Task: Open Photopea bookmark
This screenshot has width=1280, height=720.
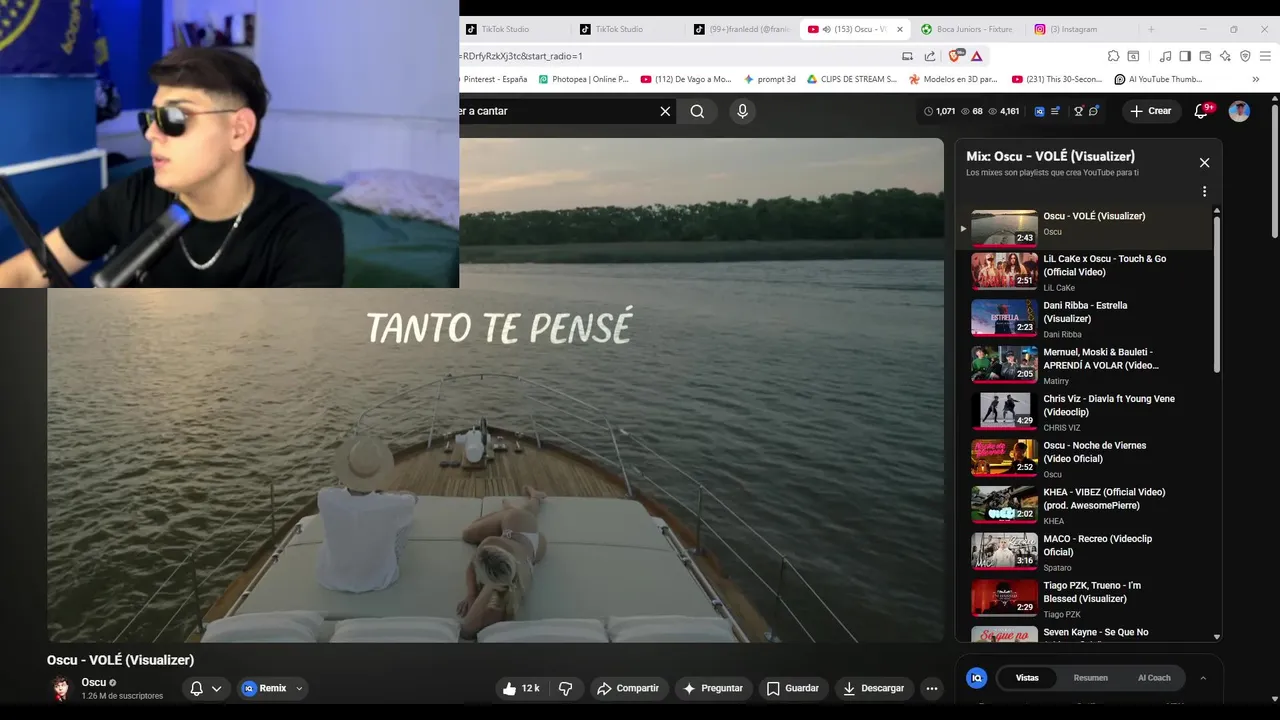Action: [x=584, y=79]
